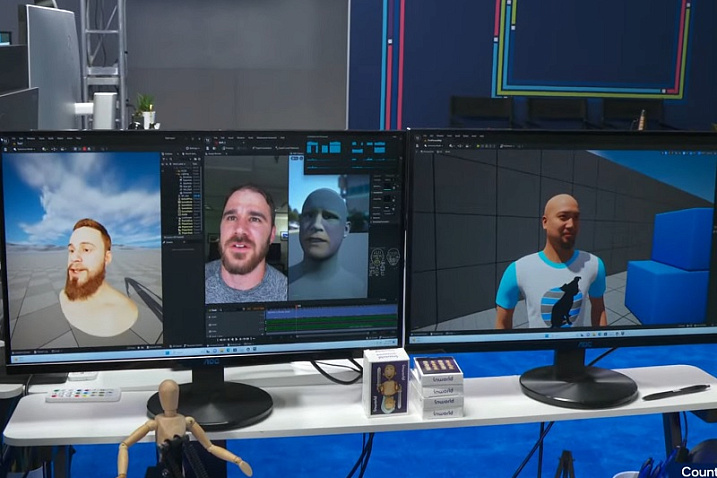Image resolution: width=717 pixels, height=478 pixels.
Task: Click taskbar search on left monitor
Action: tap(179, 352)
